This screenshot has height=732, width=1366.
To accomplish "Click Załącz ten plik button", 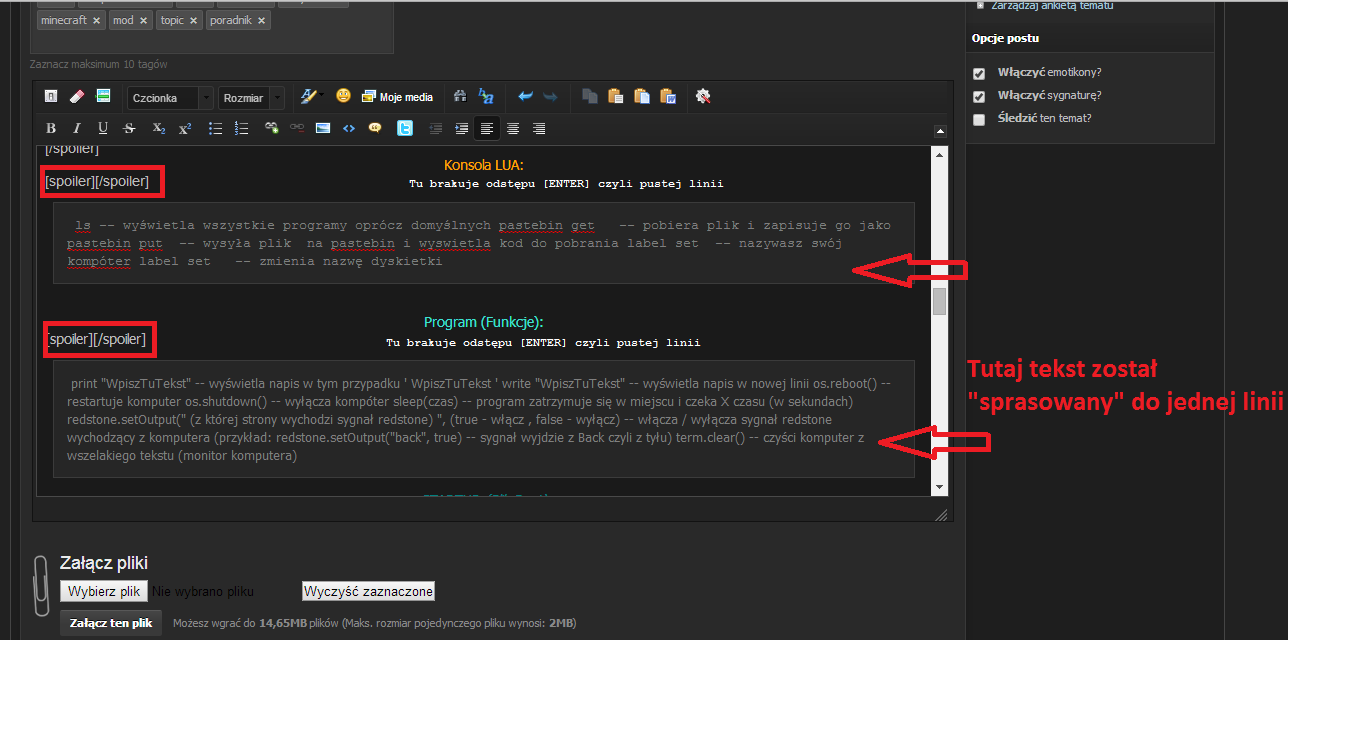I will 111,623.
